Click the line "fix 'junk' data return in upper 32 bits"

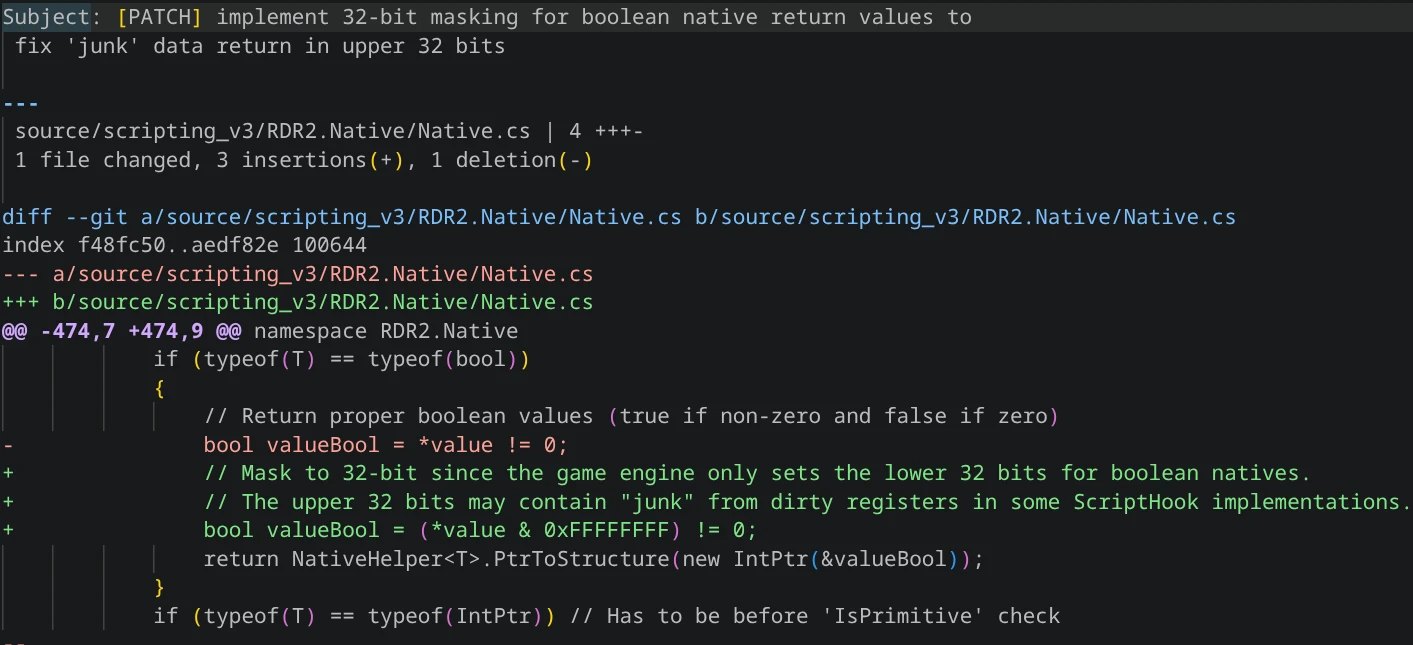coord(260,46)
